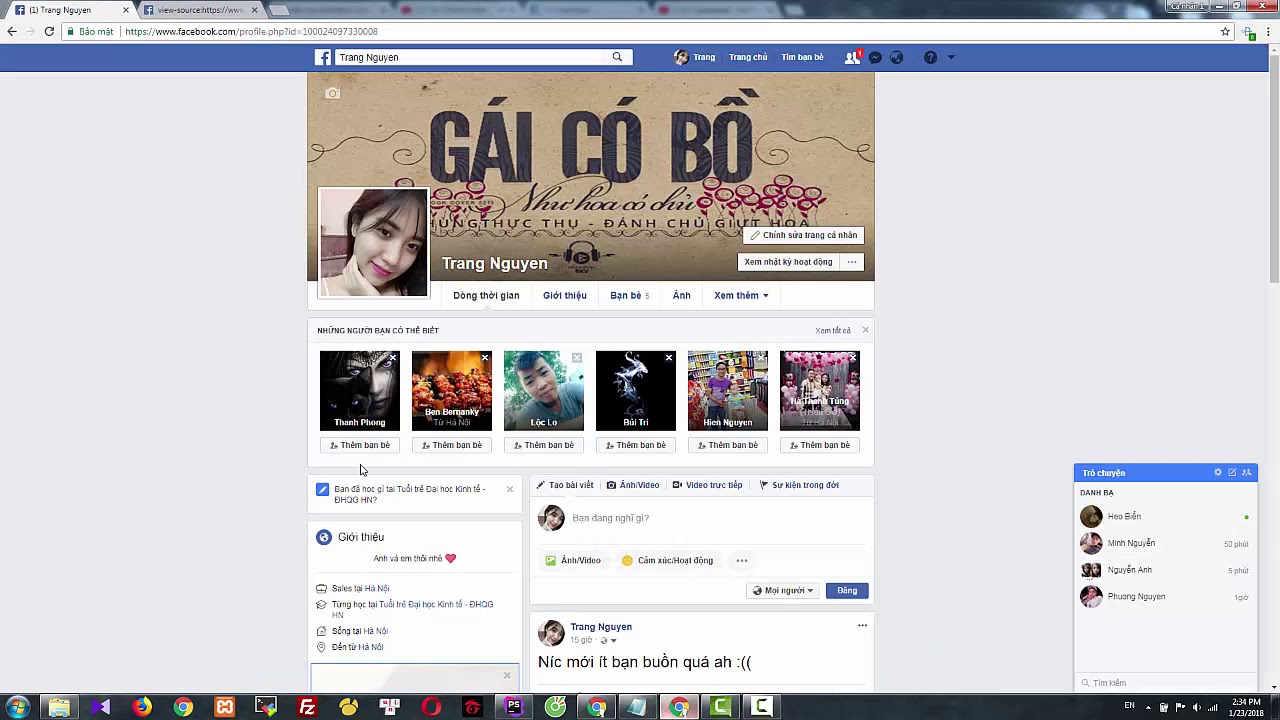Open Messenger icon in header
Screen dimensions: 1280x720
coord(875,57)
